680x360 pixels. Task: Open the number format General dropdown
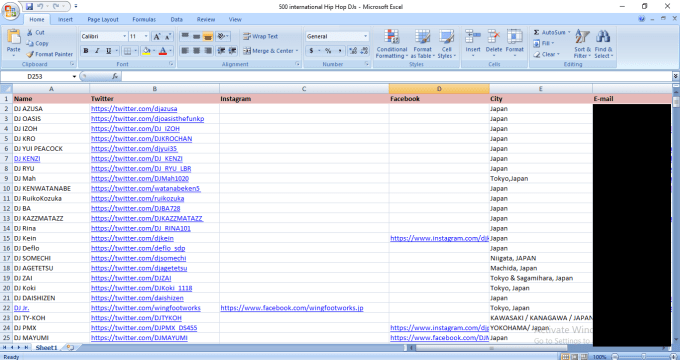(x=365, y=36)
